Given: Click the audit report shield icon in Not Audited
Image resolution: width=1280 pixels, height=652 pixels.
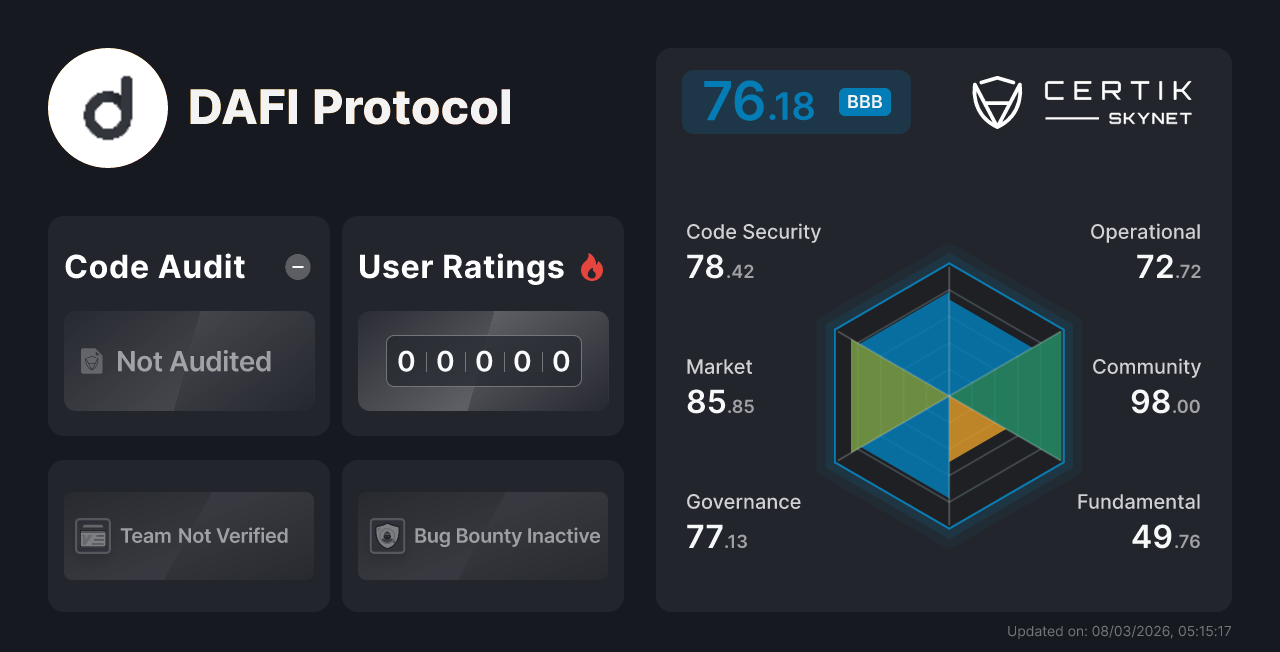Looking at the screenshot, I should click(90, 362).
